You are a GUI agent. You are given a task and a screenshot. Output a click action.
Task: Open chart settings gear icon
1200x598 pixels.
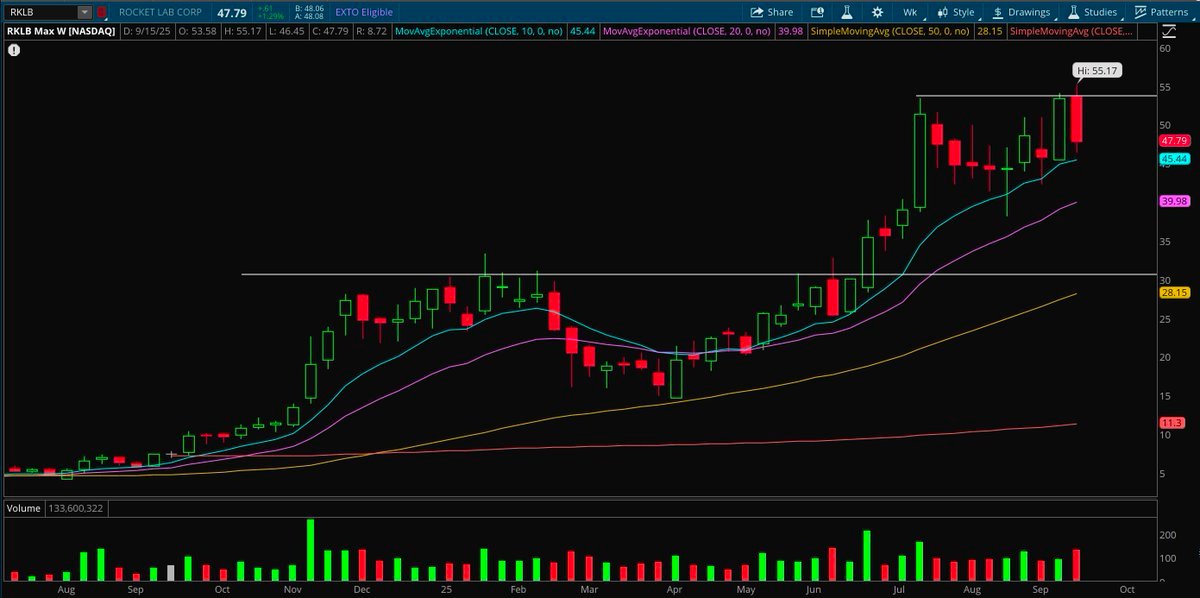coord(877,12)
